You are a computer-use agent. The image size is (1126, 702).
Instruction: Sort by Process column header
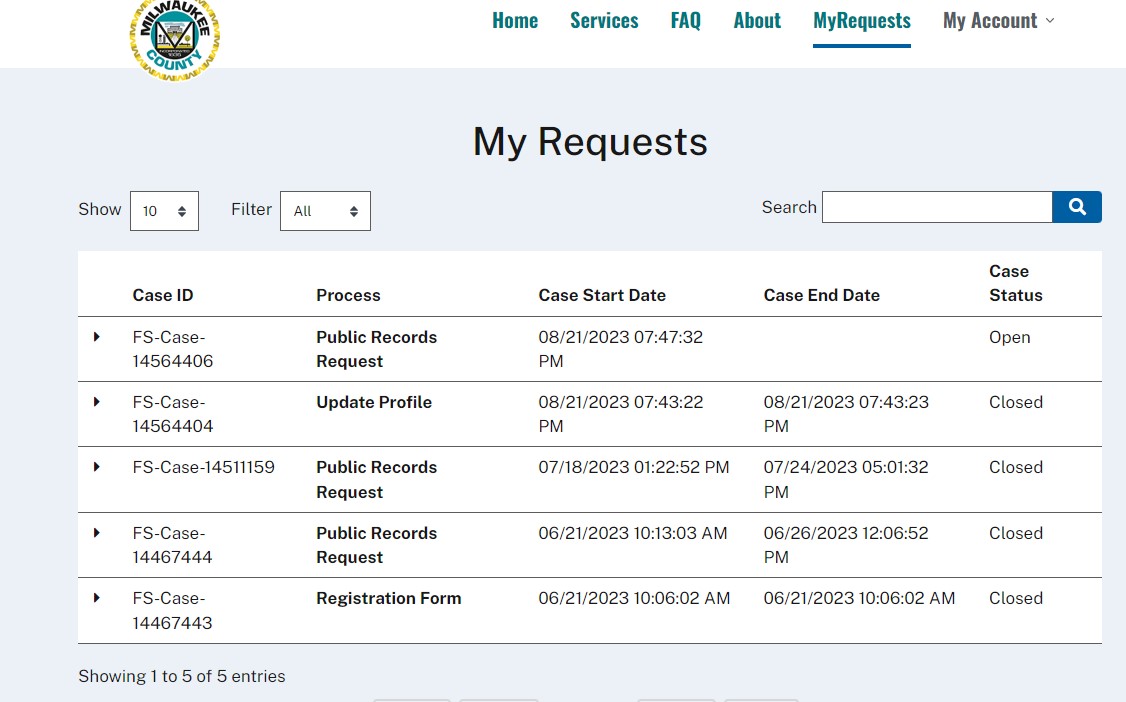(348, 295)
